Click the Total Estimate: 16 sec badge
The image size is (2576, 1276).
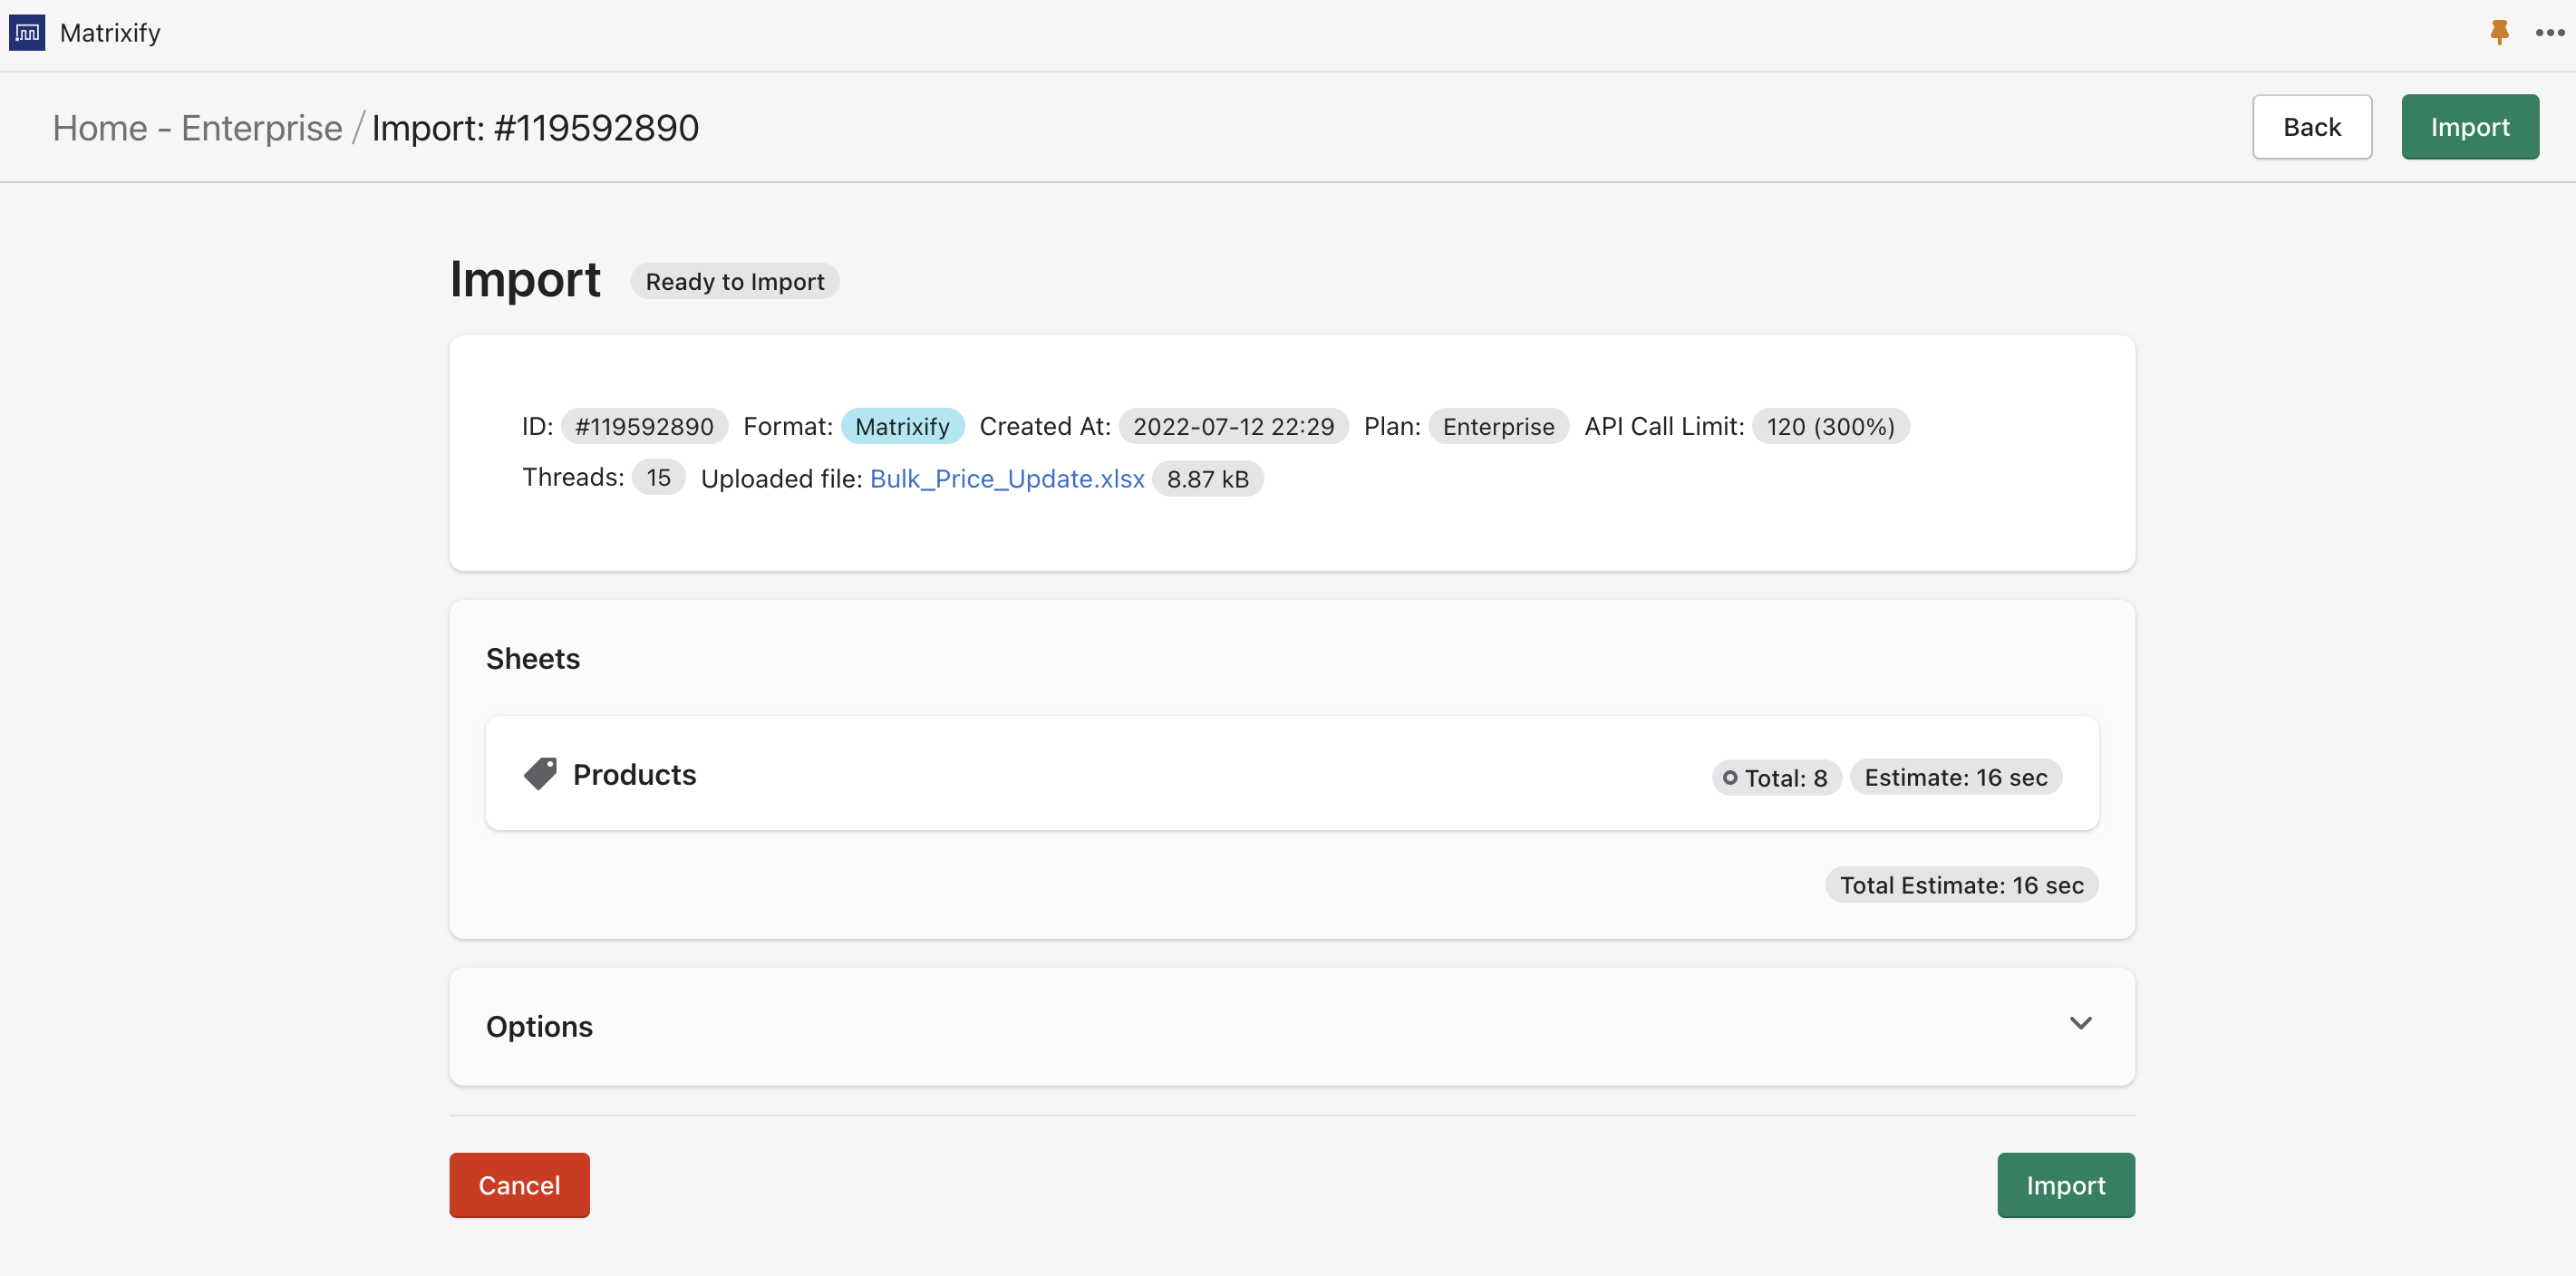tap(1961, 885)
